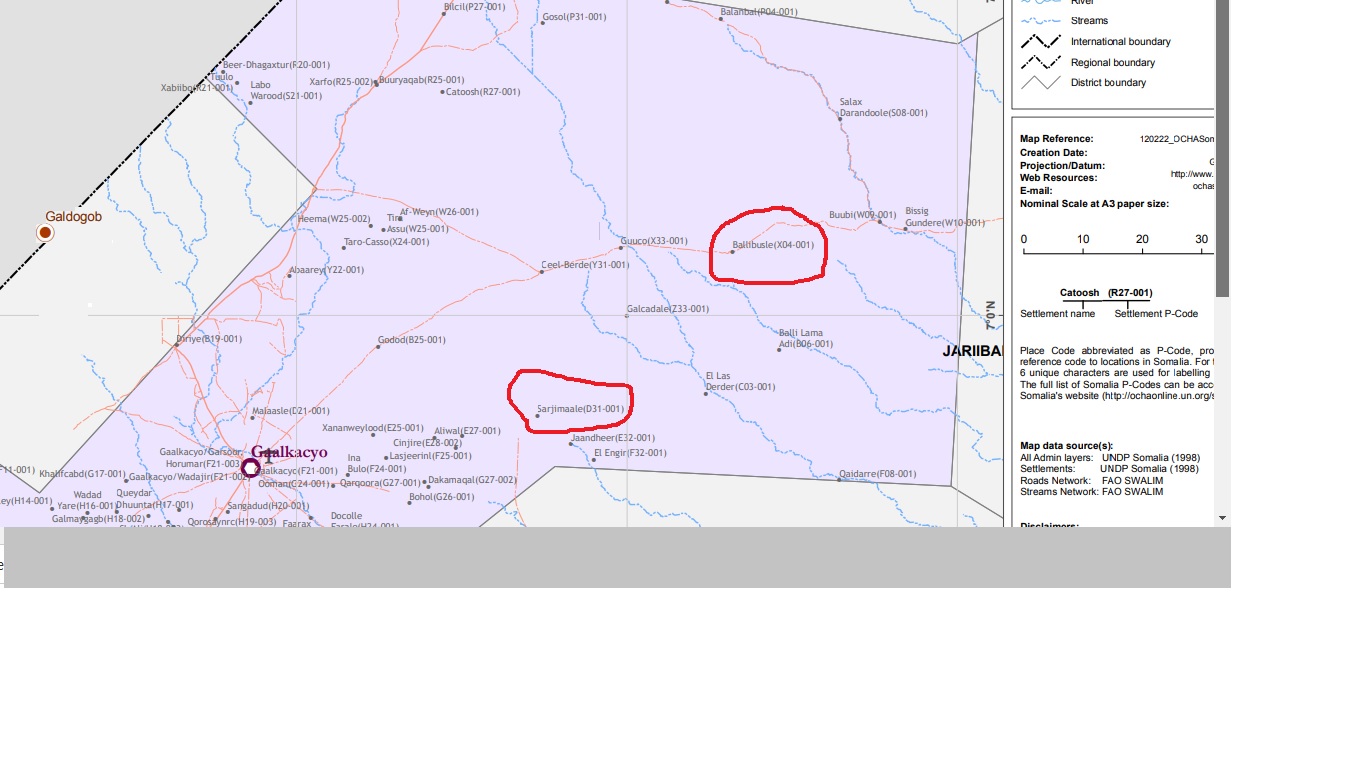
Task: Click the Lasjeerinl(F25-001) label
Action: pos(430,456)
